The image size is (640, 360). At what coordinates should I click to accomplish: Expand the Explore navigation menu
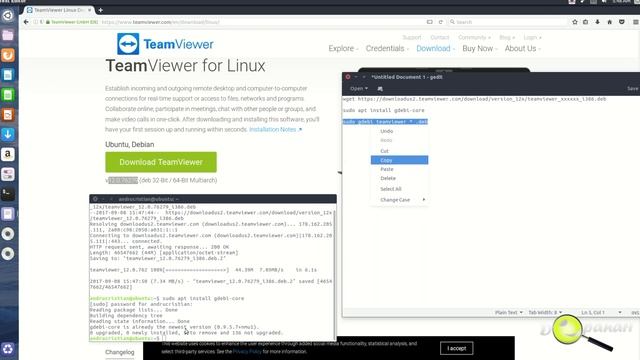click(x=343, y=49)
